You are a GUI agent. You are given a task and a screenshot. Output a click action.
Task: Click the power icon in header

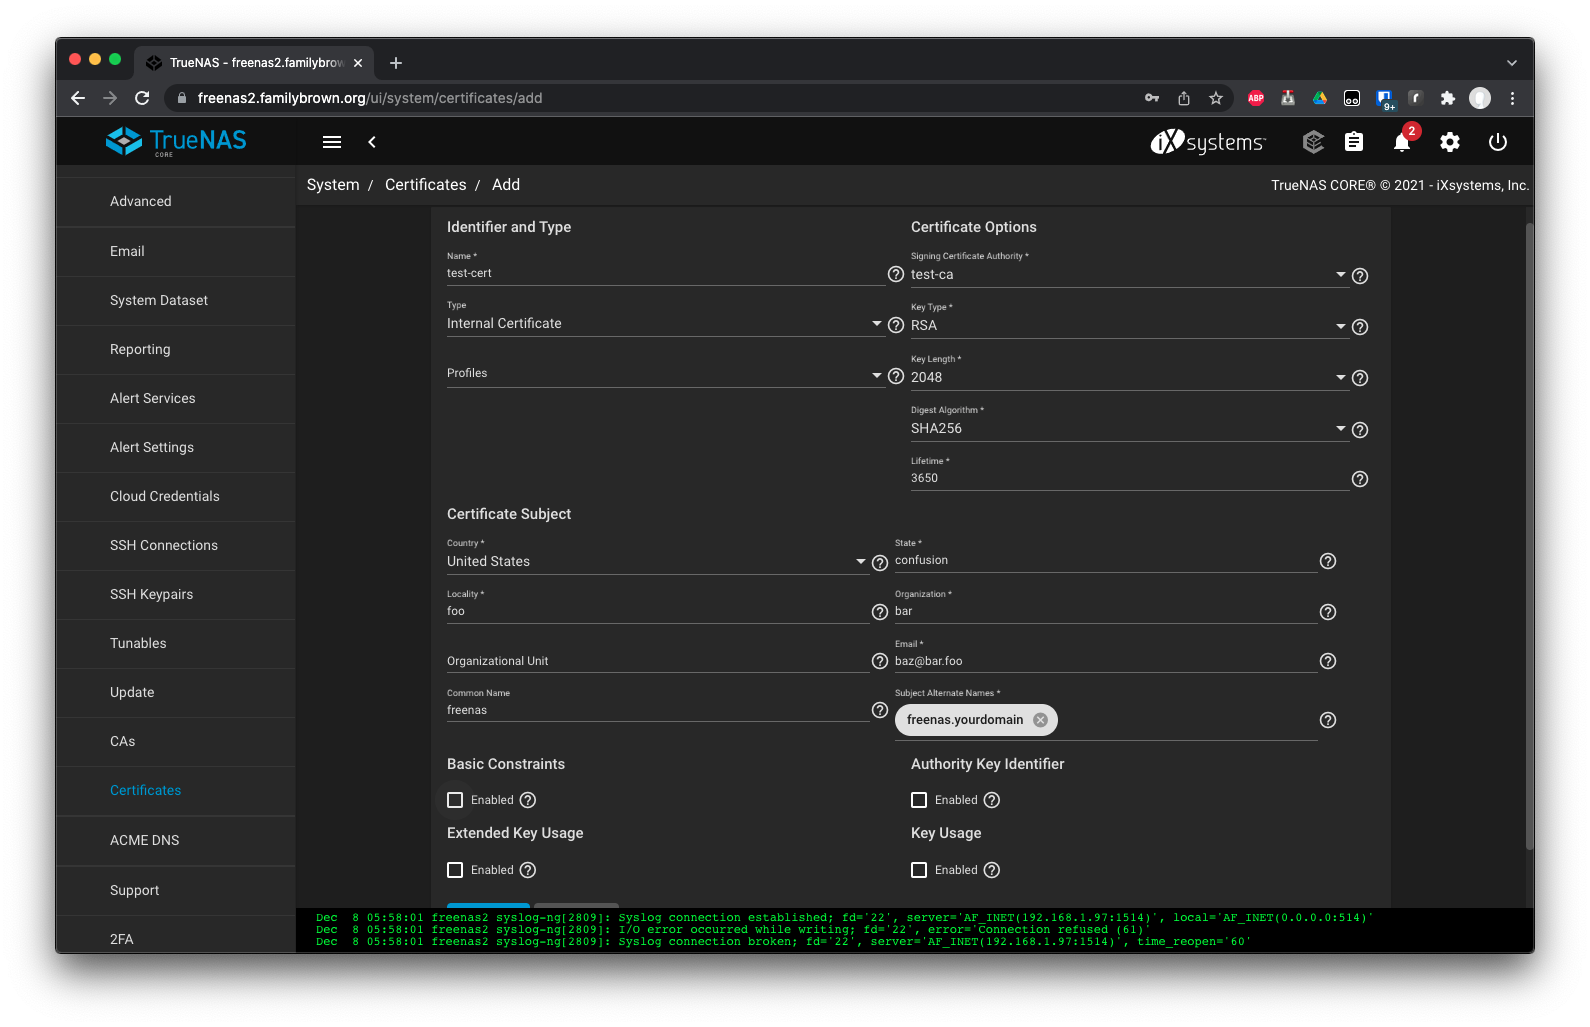pyautogui.click(x=1498, y=143)
